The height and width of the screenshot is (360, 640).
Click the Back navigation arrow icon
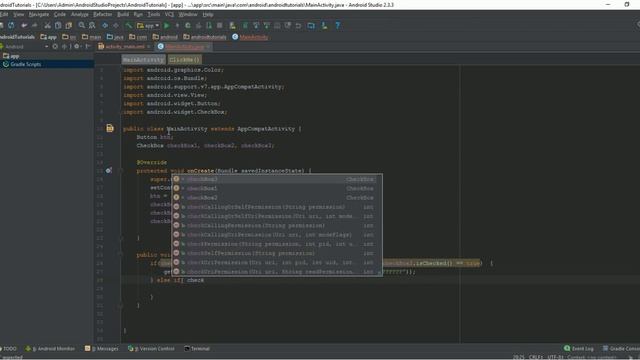point(105,25)
